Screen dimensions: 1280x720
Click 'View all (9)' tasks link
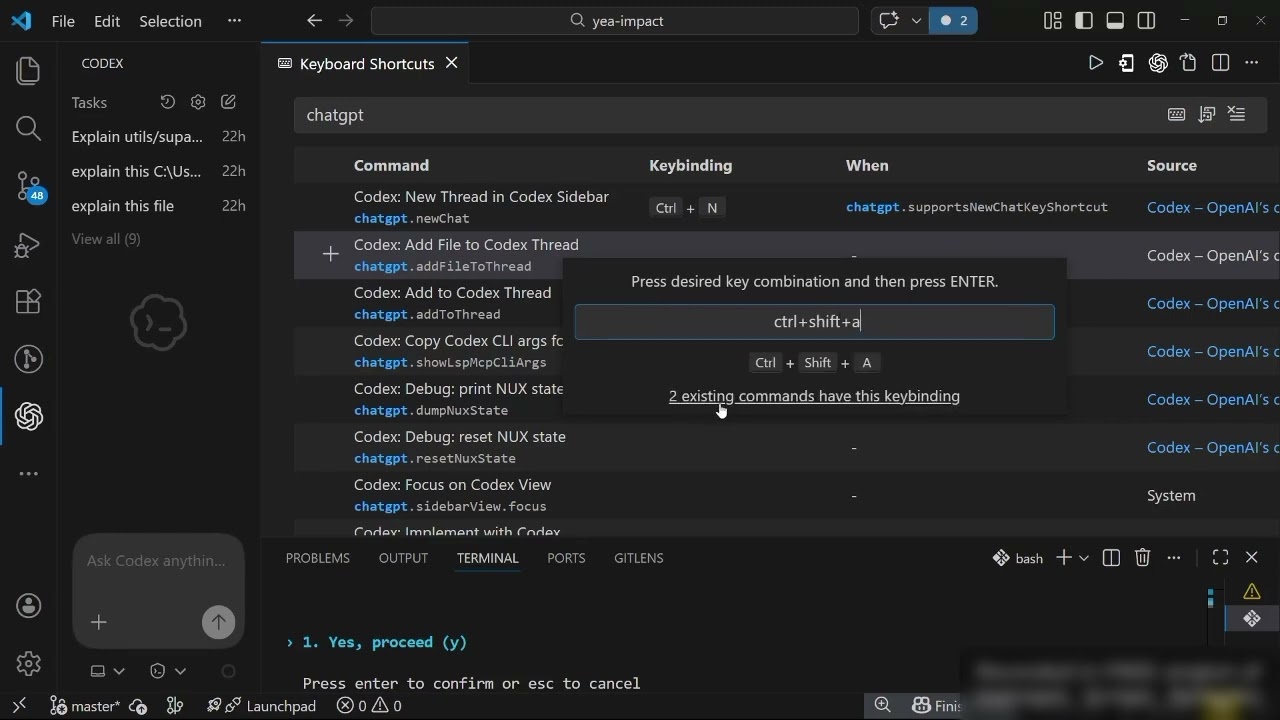(x=106, y=239)
